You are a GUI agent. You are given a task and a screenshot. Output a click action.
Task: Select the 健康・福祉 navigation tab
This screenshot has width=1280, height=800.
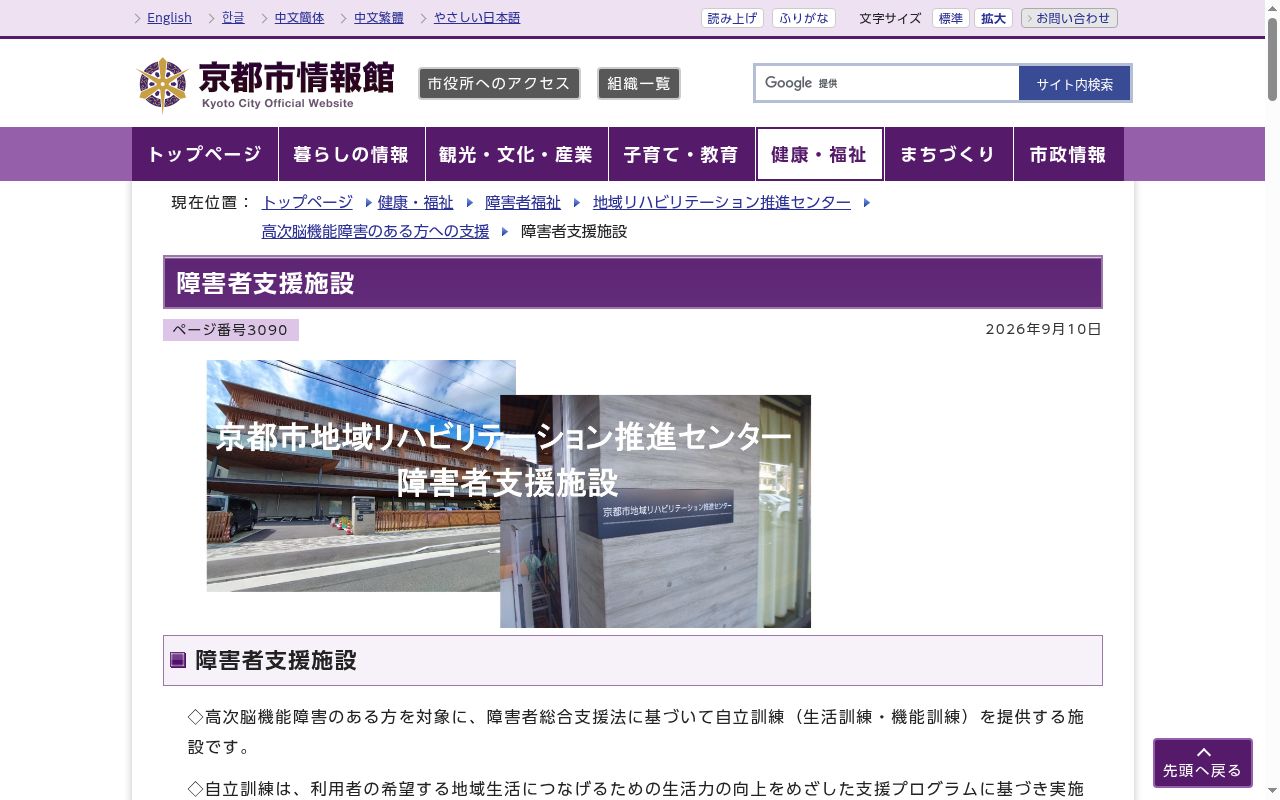pos(819,154)
